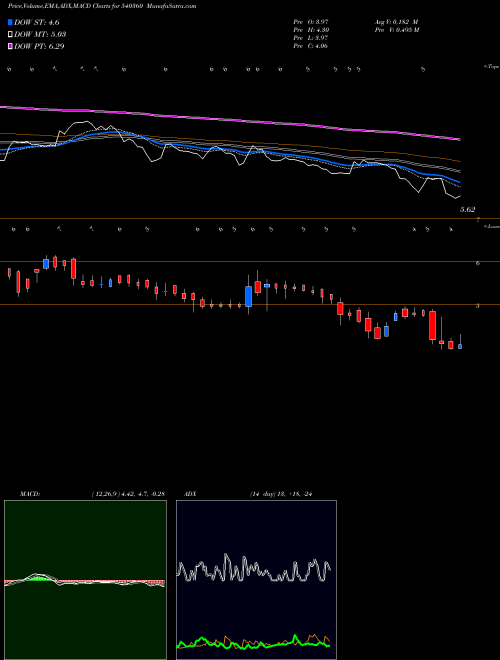The width and height of the screenshot is (500, 660).
Task: Click the MACD panel heading label
Action: pos(29,494)
